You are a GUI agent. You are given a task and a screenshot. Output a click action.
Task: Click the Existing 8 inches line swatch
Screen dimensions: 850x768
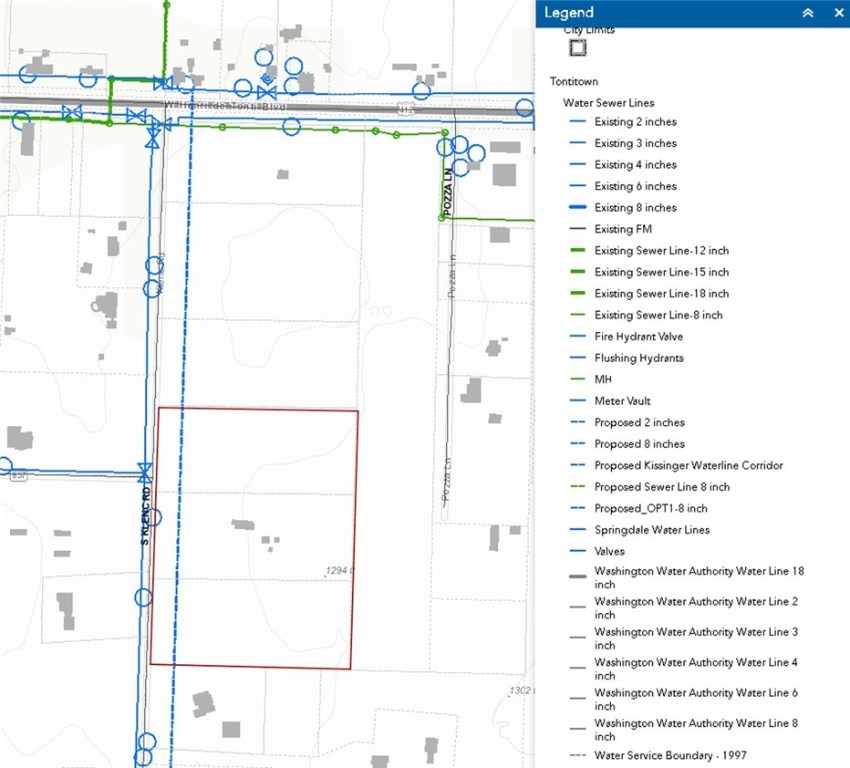pos(578,208)
